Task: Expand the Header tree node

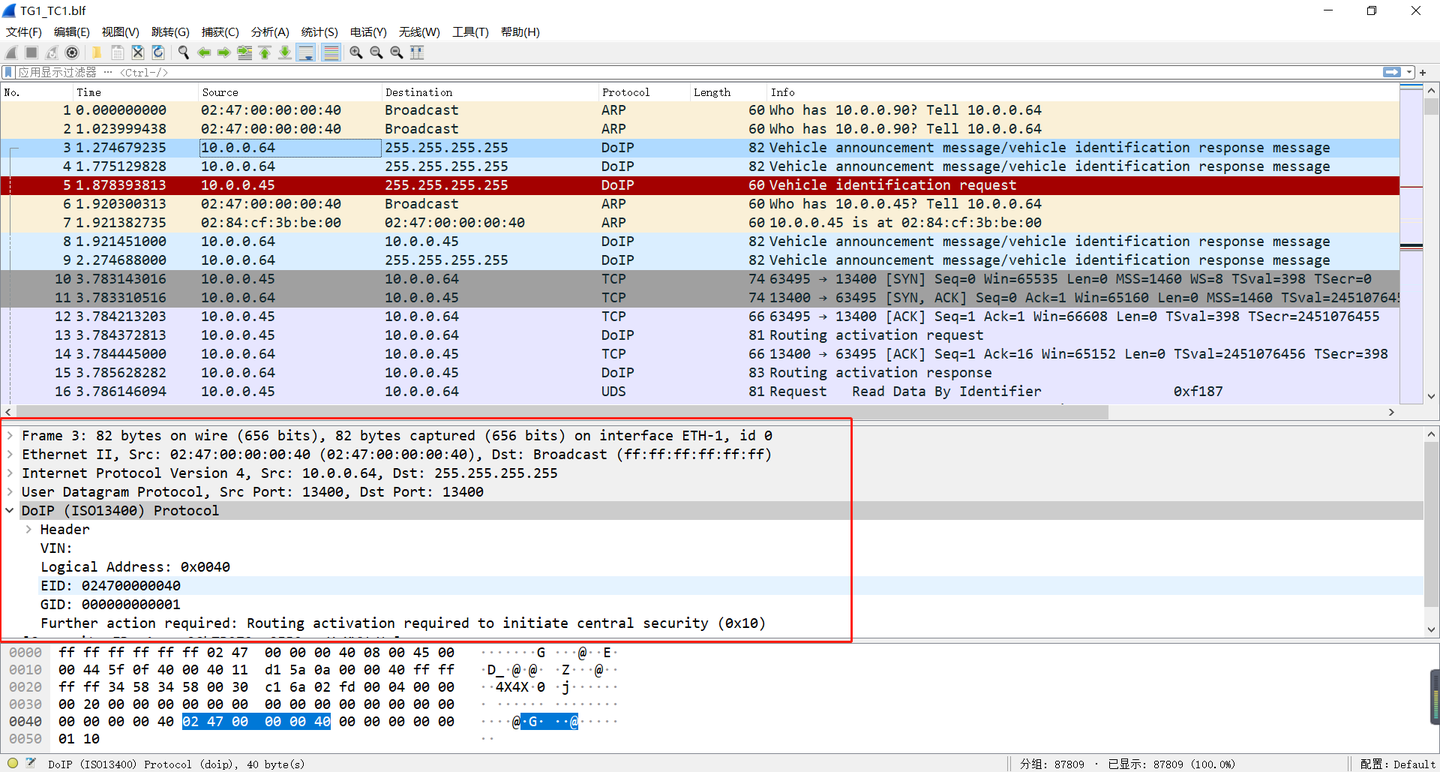Action: pos(29,529)
